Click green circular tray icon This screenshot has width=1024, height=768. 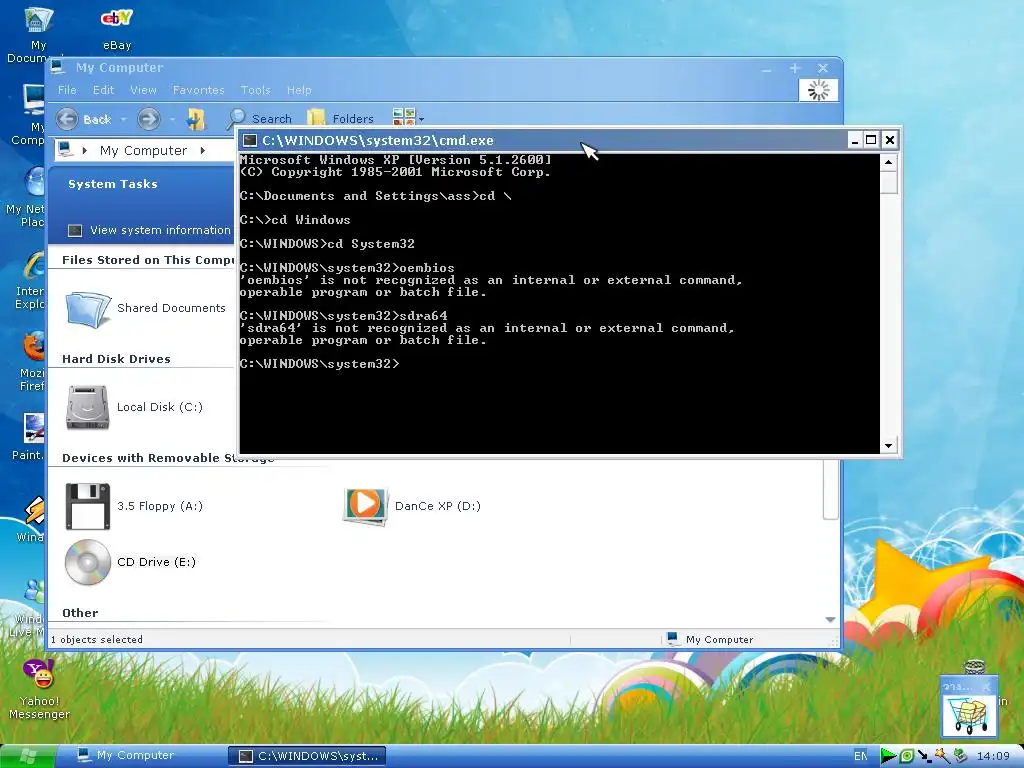906,756
